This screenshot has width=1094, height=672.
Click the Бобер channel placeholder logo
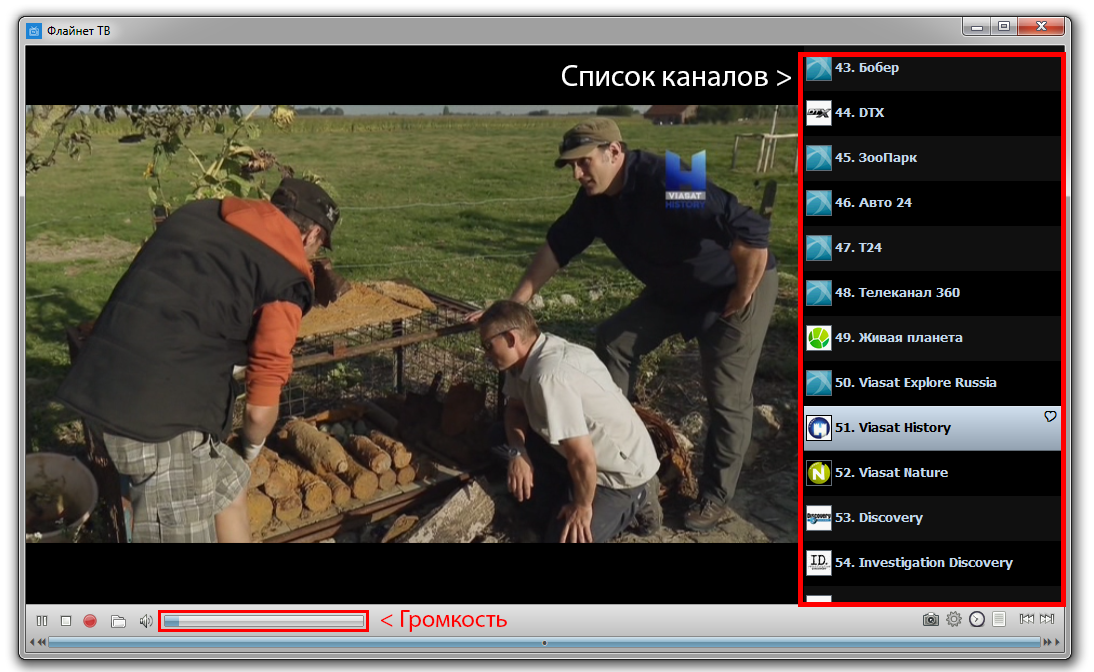pos(818,69)
